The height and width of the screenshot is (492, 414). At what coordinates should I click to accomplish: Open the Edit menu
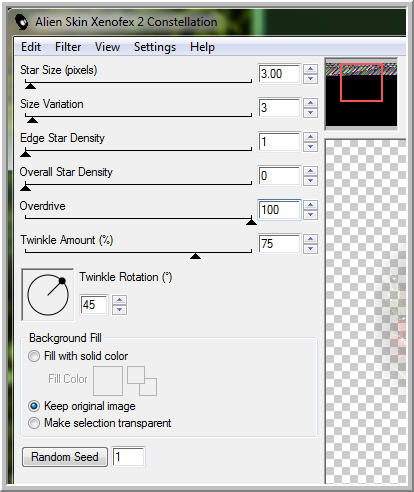(x=31, y=47)
